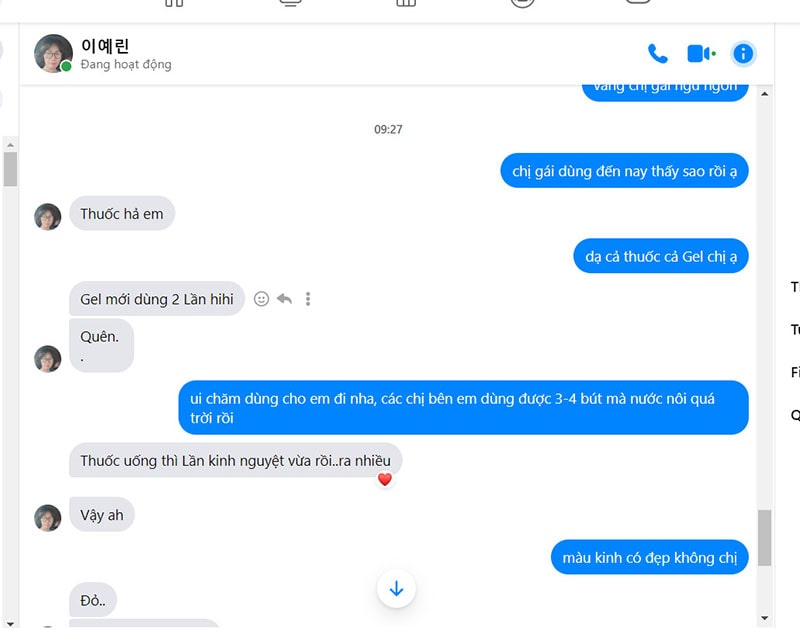This screenshot has width=800, height=628.
Task: Jump to latest messages with down arrow button
Action: (x=396, y=589)
